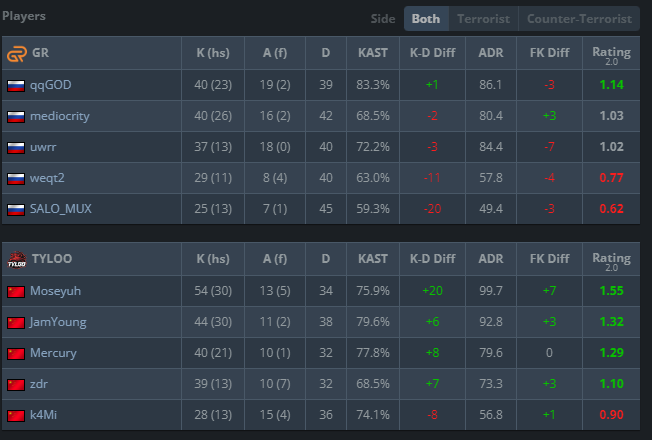Open JamYoung player profile
Screen dimensions: 652x440
(58, 322)
